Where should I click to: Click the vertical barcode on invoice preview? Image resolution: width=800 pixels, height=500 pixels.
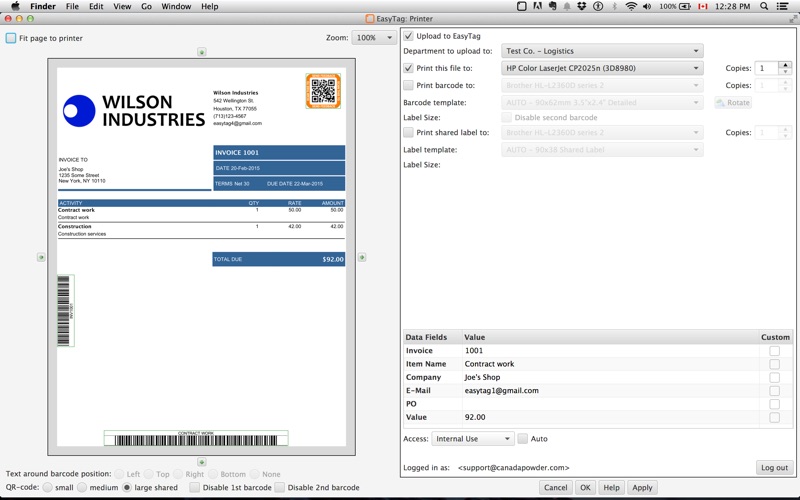coord(66,310)
